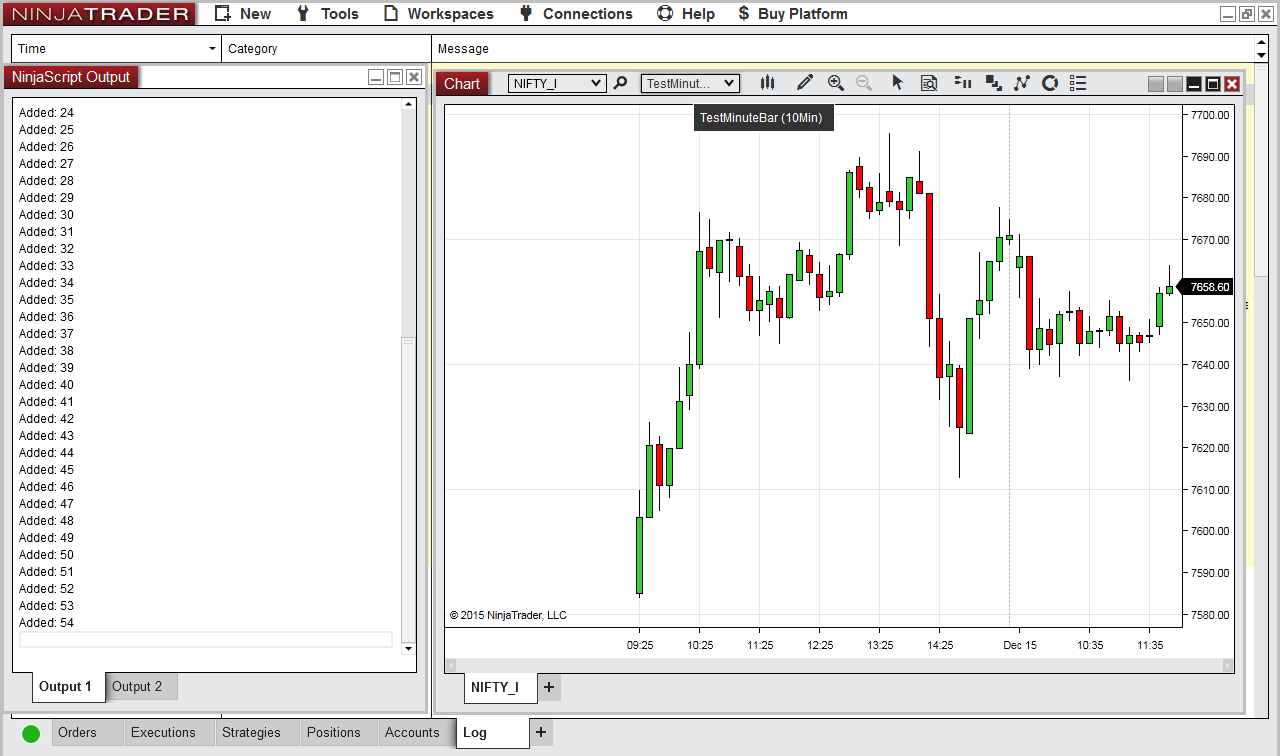Open the TestMinut... interval dropdown
Screen dimensions: 1280x756
pos(690,83)
